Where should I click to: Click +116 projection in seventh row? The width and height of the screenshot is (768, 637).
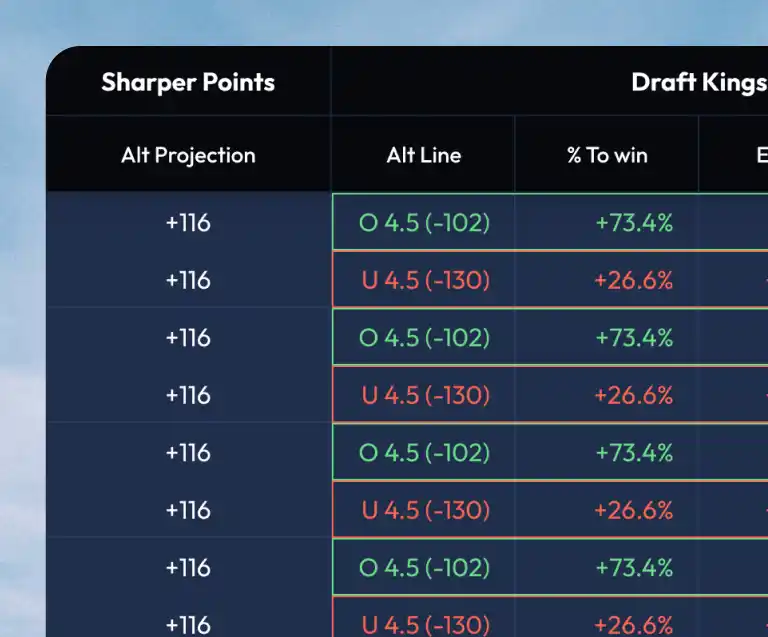pyautogui.click(x=188, y=567)
